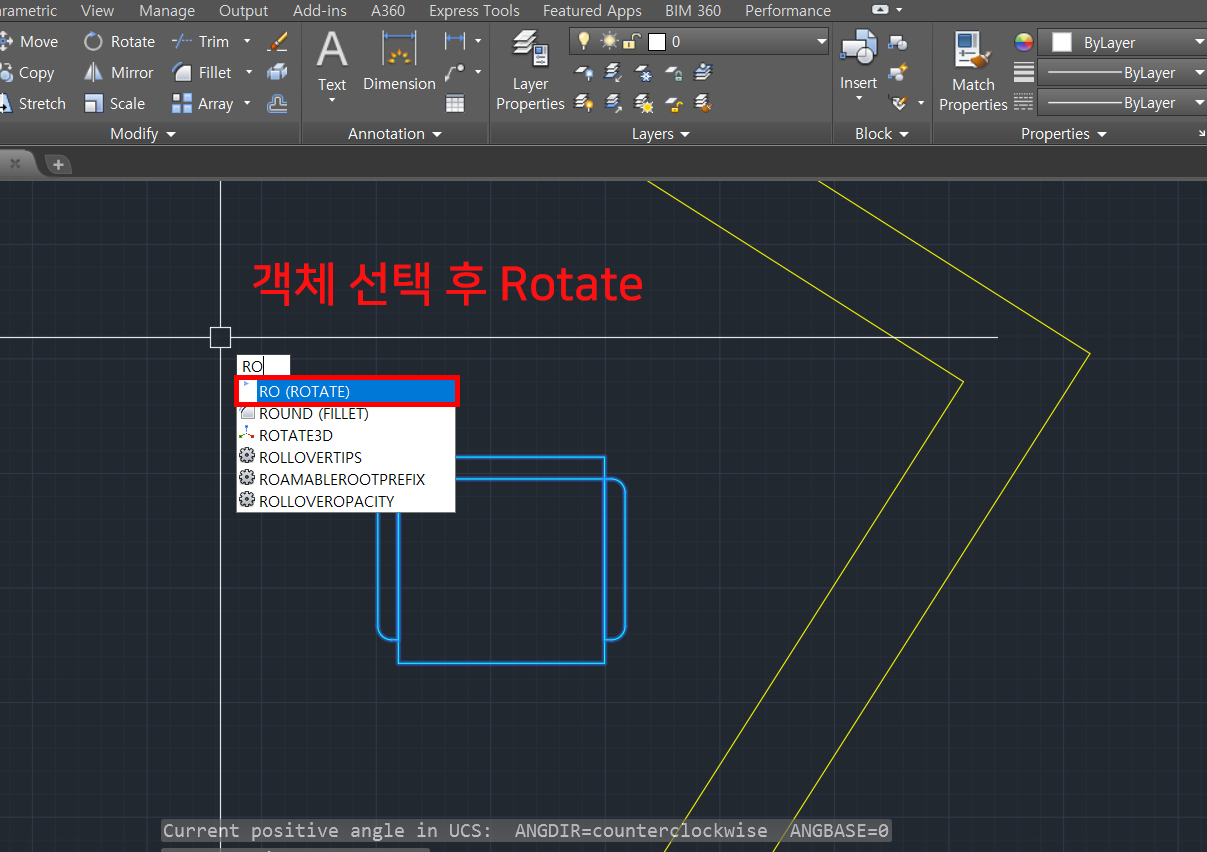
Task: Click the Create Block icon
Action: click(x=898, y=42)
